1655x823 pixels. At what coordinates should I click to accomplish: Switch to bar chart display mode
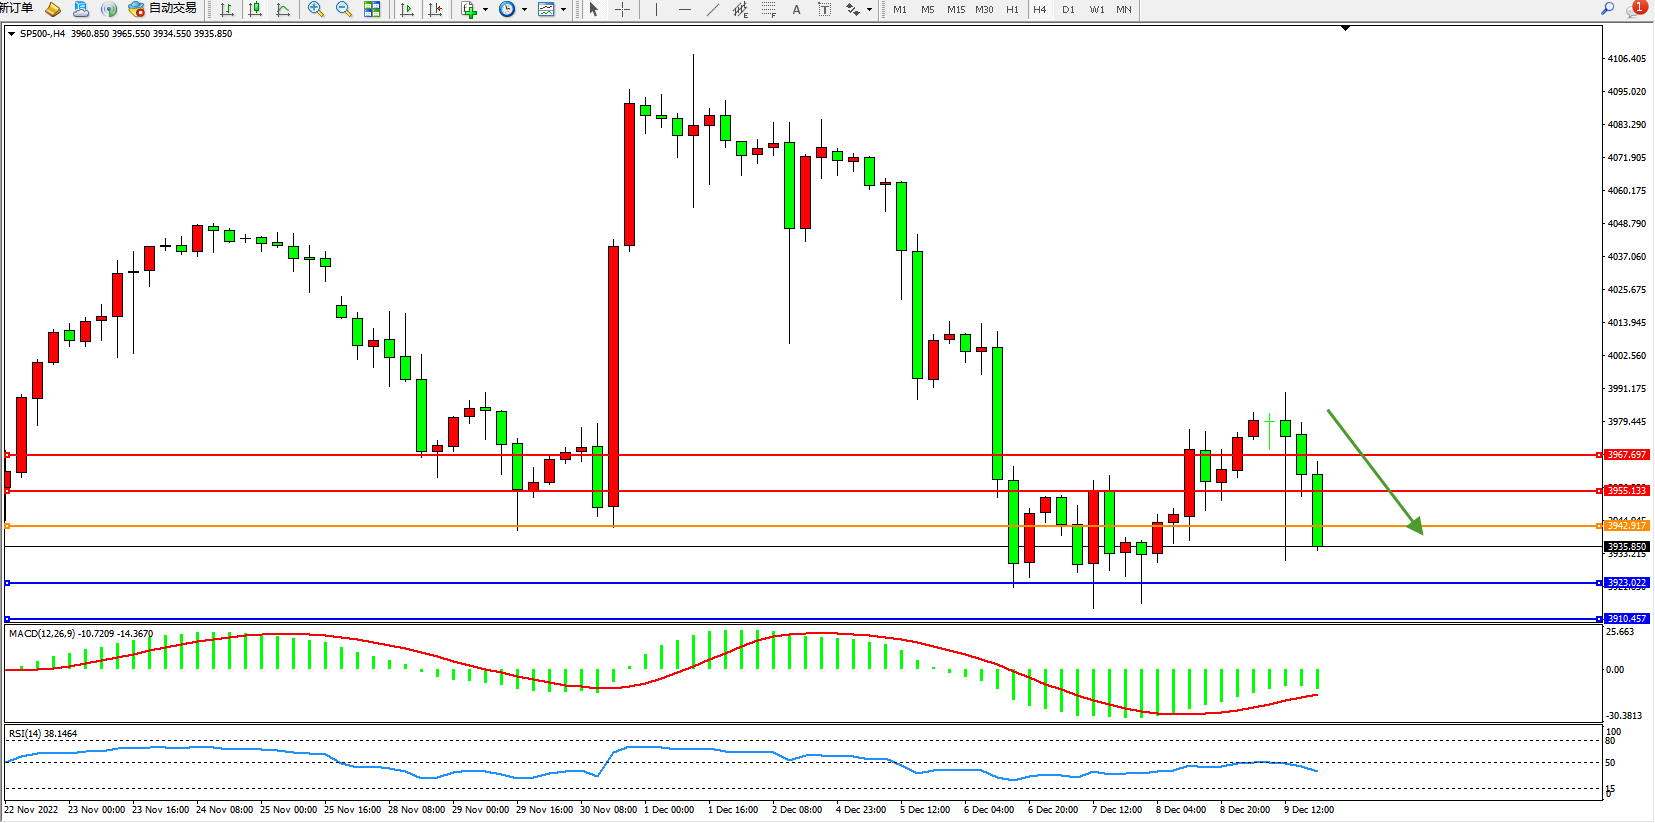coord(227,9)
